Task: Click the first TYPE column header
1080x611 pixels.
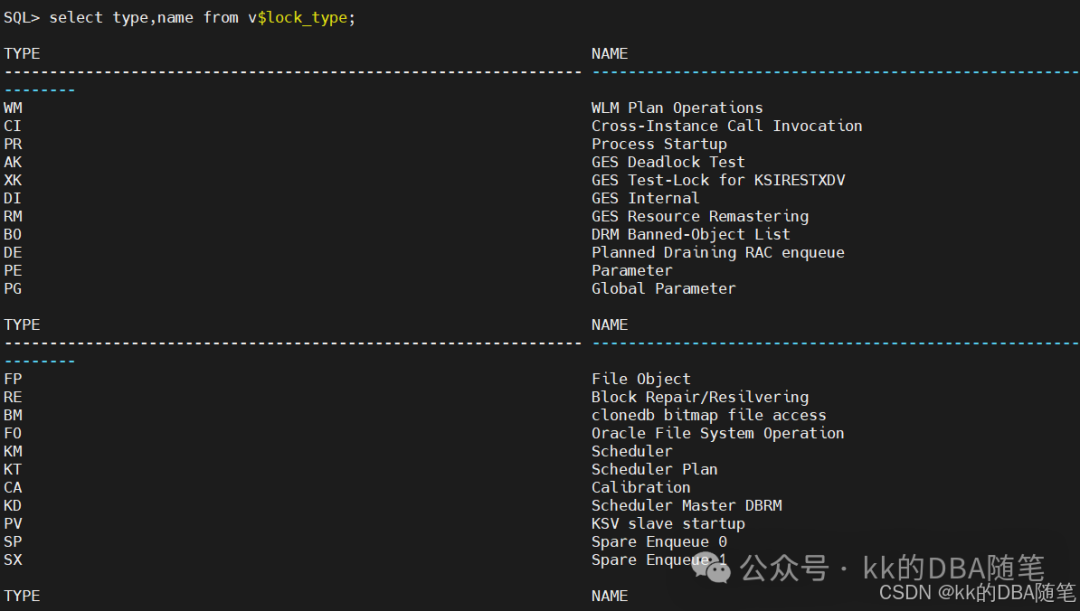Action: coord(22,54)
